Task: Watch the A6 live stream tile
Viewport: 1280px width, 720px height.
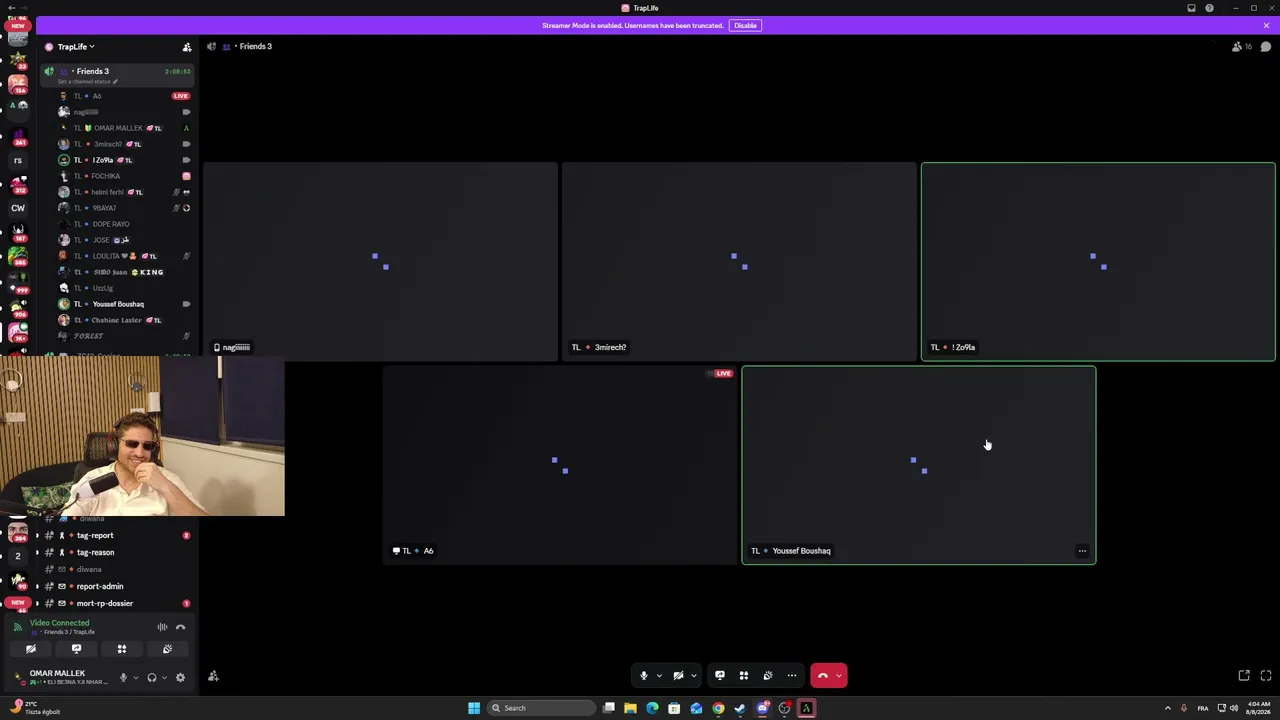Action: 560,465
